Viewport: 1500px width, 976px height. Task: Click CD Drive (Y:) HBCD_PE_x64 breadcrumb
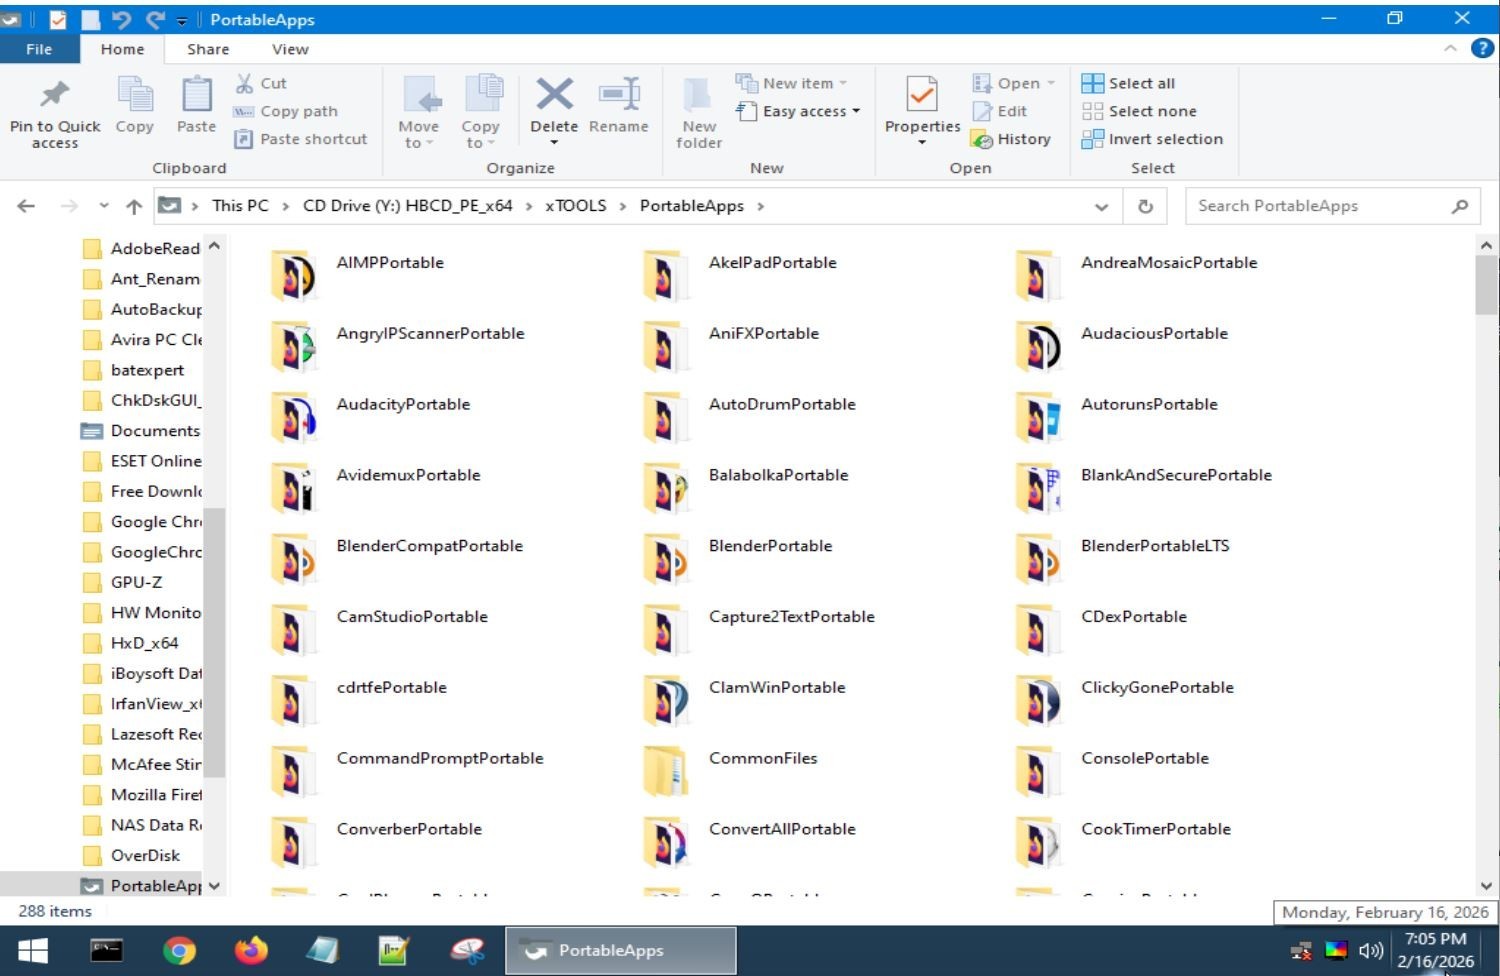(407, 206)
